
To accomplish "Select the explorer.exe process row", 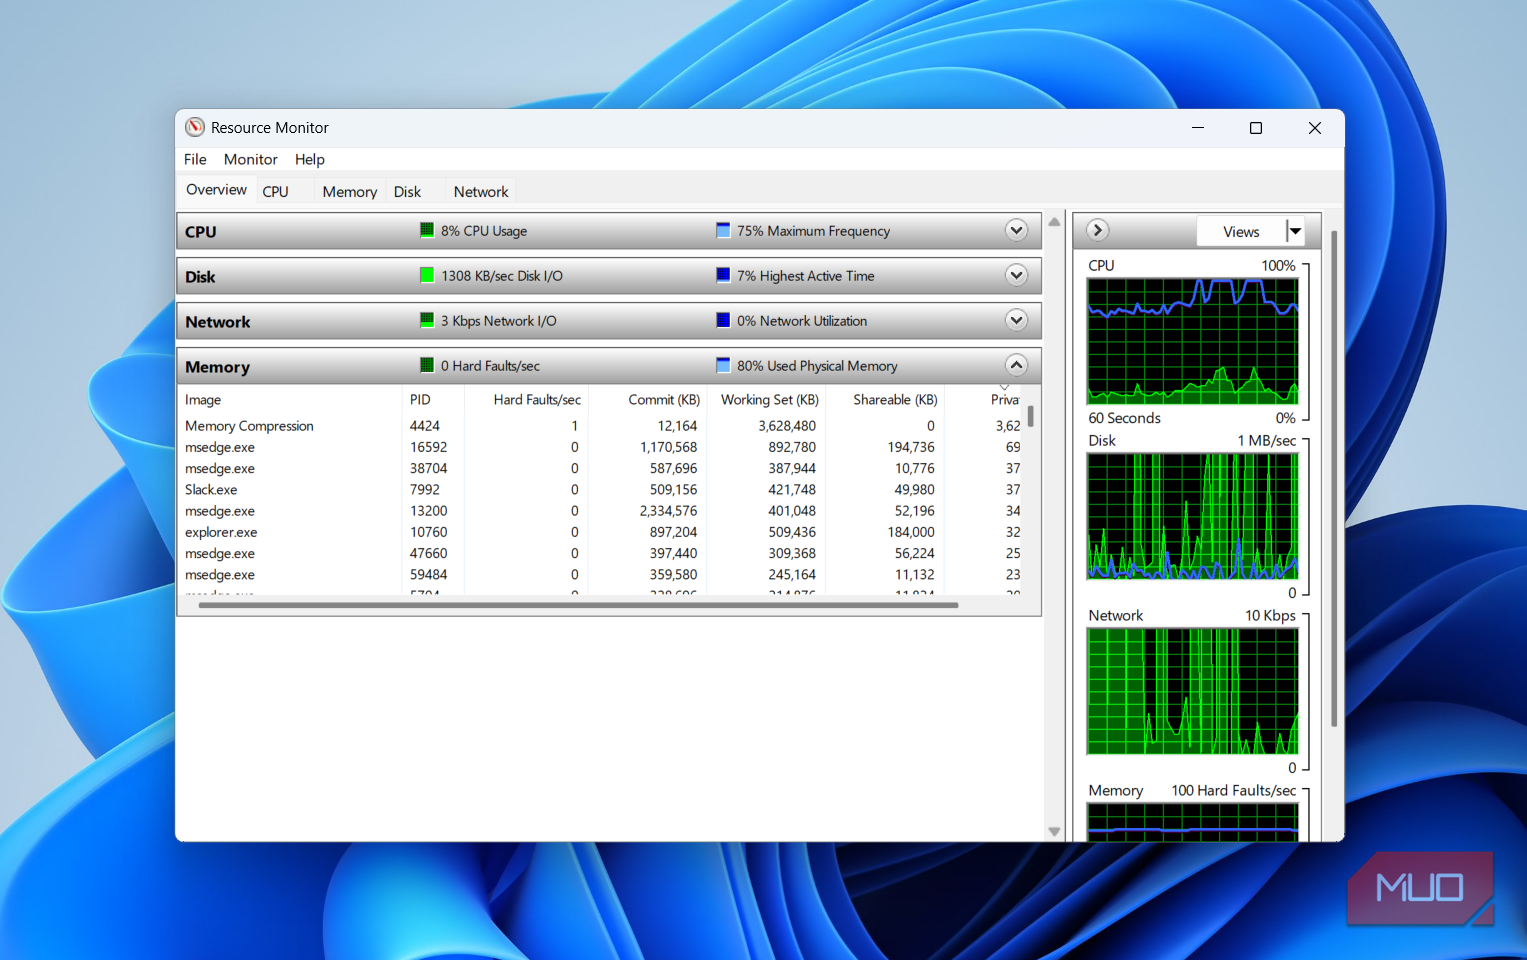I will 600,532.
